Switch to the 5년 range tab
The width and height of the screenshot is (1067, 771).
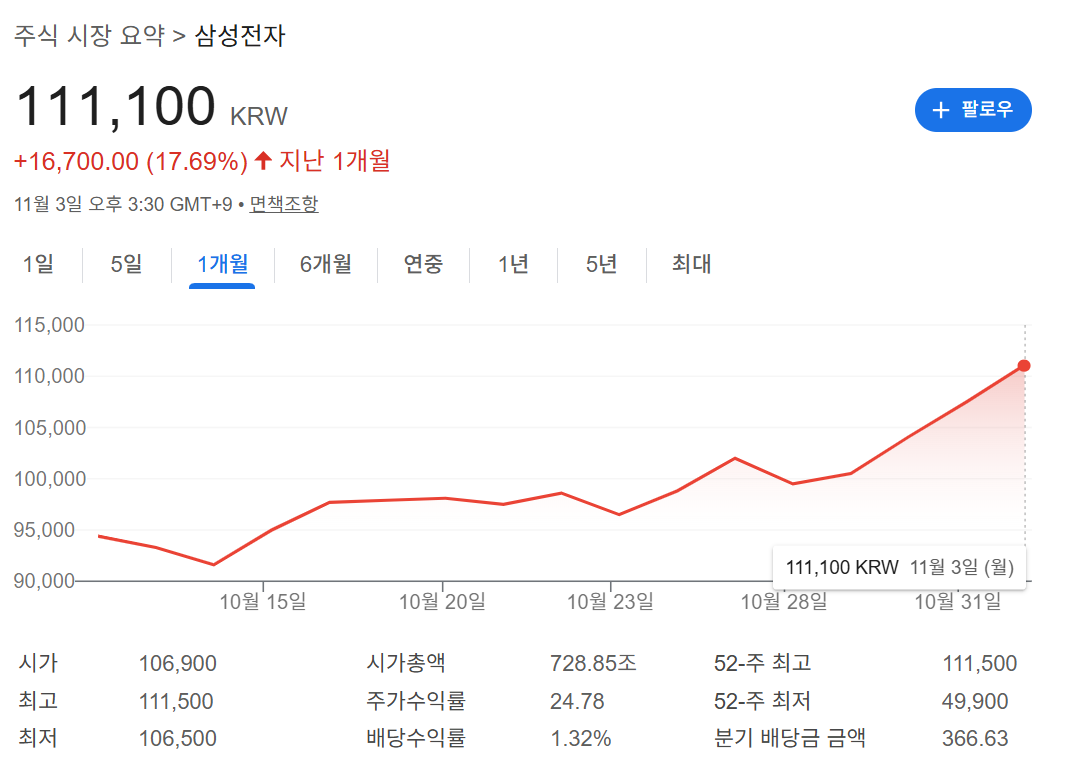pos(602,264)
